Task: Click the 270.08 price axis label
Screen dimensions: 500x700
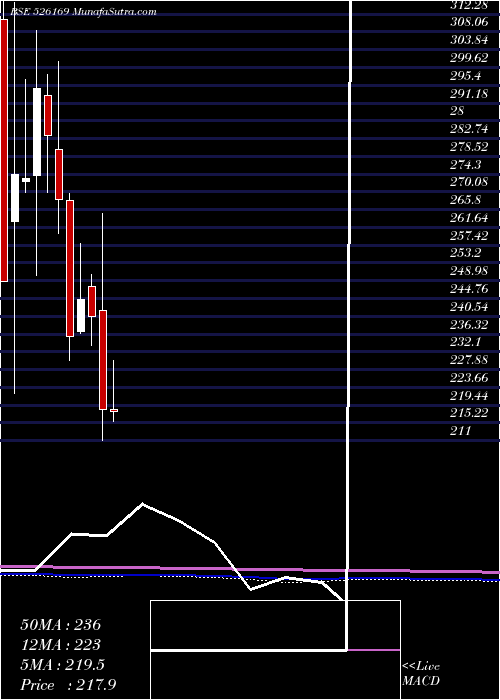Action: [470, 182]
